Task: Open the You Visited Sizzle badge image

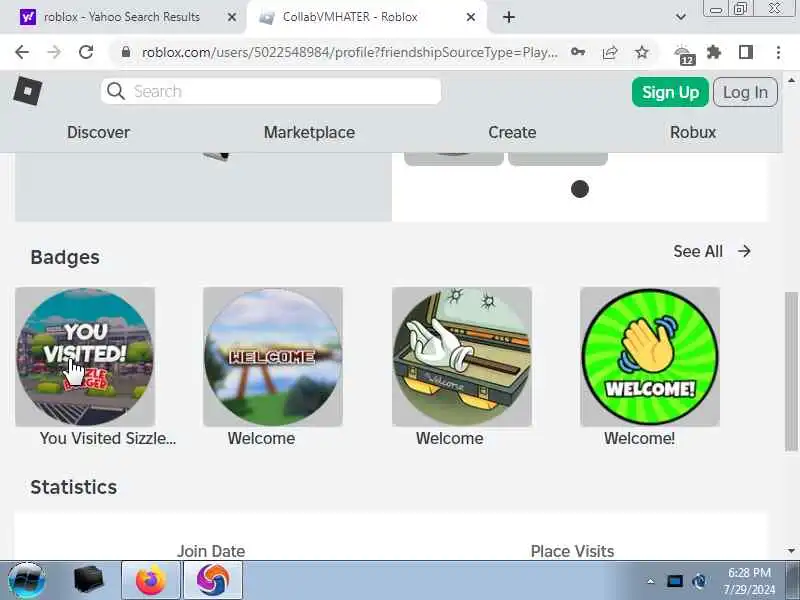Action: (85, 357)
